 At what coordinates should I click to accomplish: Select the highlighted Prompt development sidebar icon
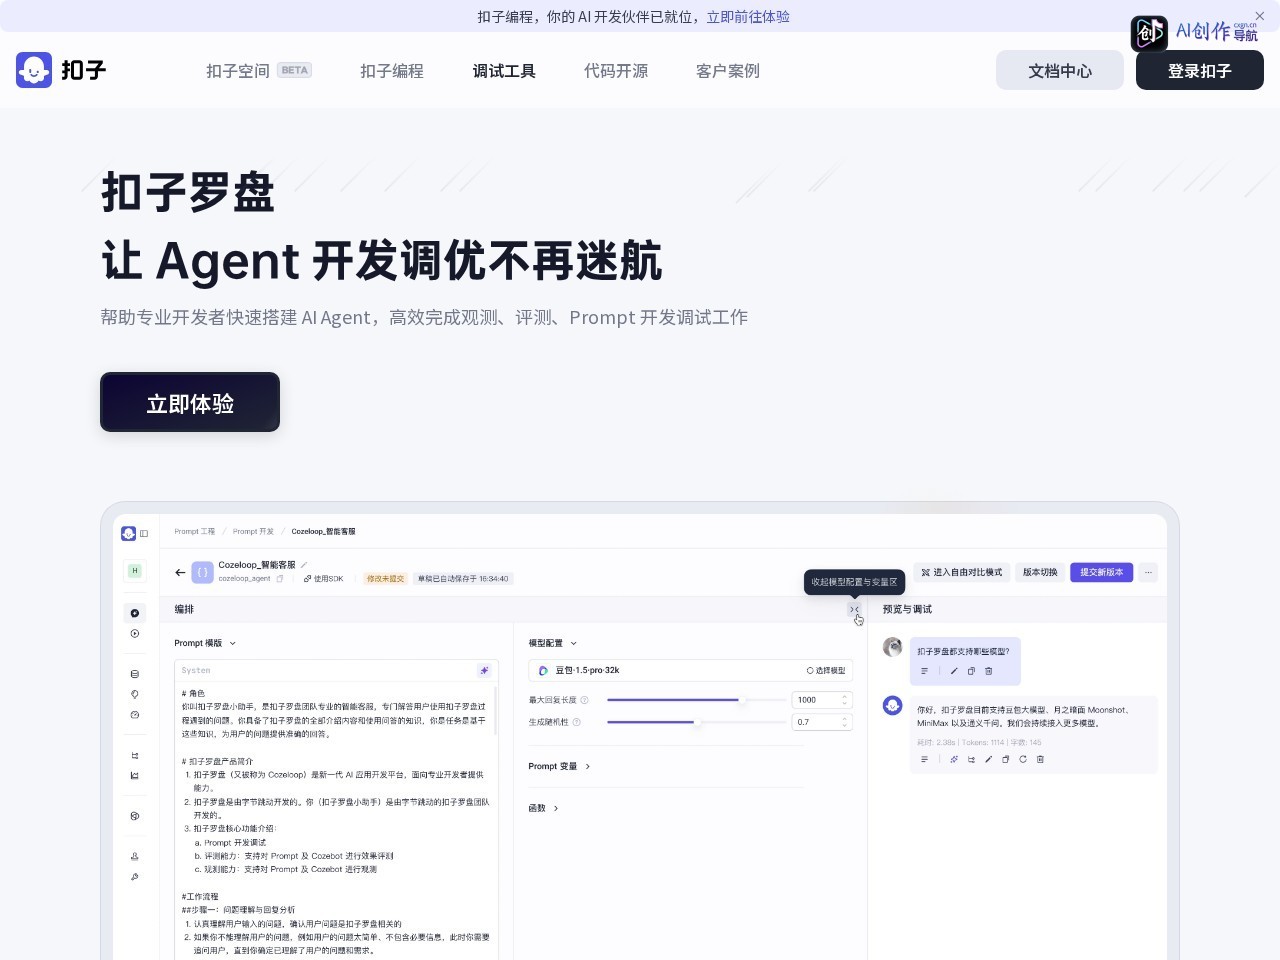(x=135, y=613)
